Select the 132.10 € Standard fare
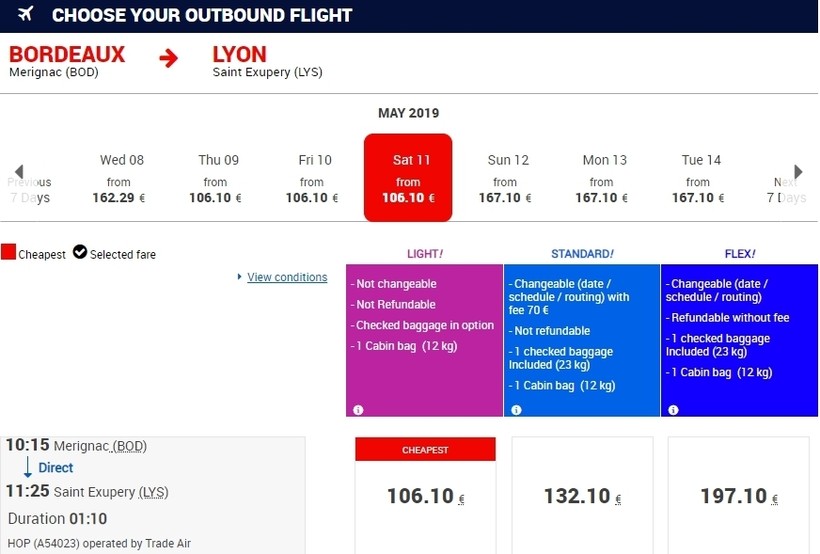The image size is (820, 554). click(x=582, y=496)
